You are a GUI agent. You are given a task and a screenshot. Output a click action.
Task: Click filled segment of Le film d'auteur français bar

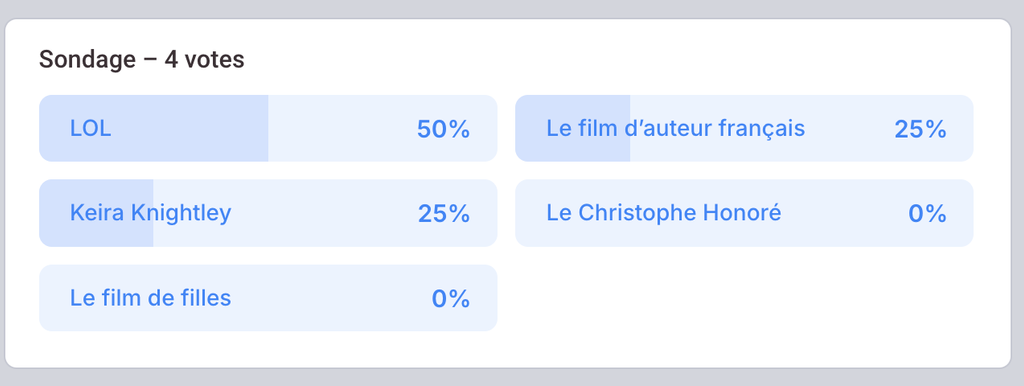pos(573,128)
